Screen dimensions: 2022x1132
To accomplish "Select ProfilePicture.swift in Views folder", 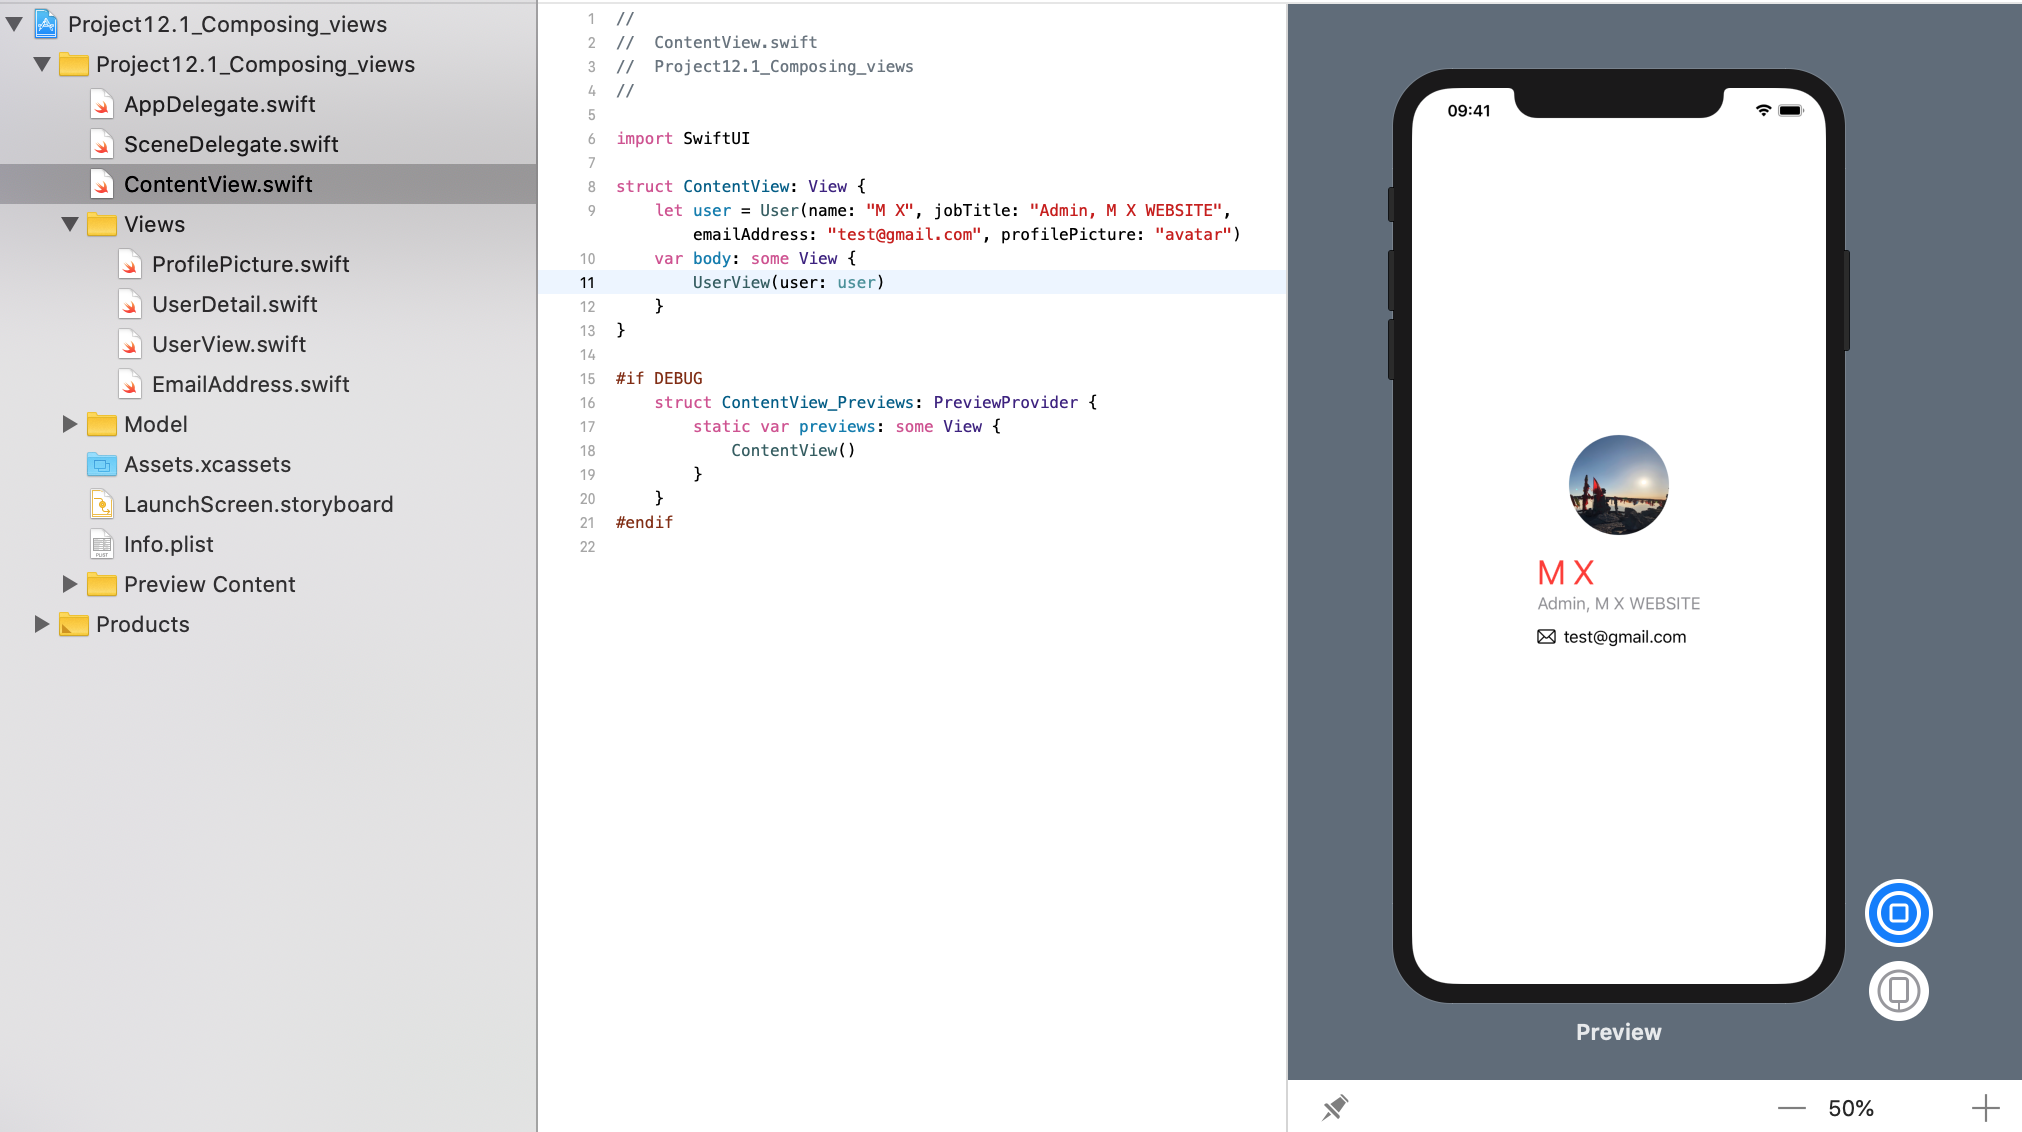I will tap(250, 264).
